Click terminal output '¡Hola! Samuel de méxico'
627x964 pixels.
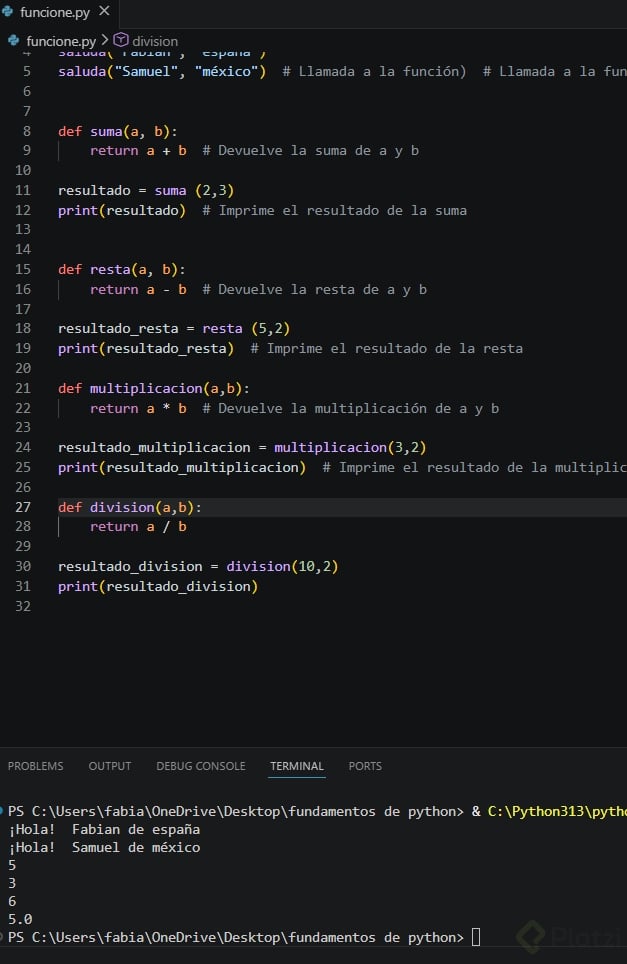click(x=104, y=847)
